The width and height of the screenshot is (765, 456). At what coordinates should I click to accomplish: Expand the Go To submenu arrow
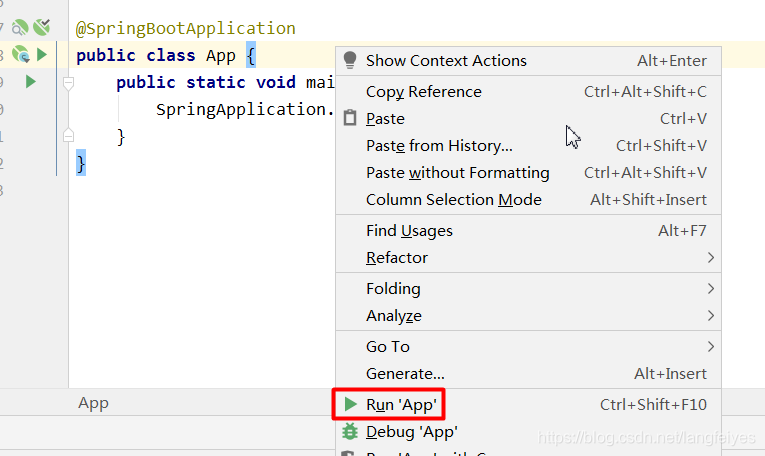pos(711,346)
